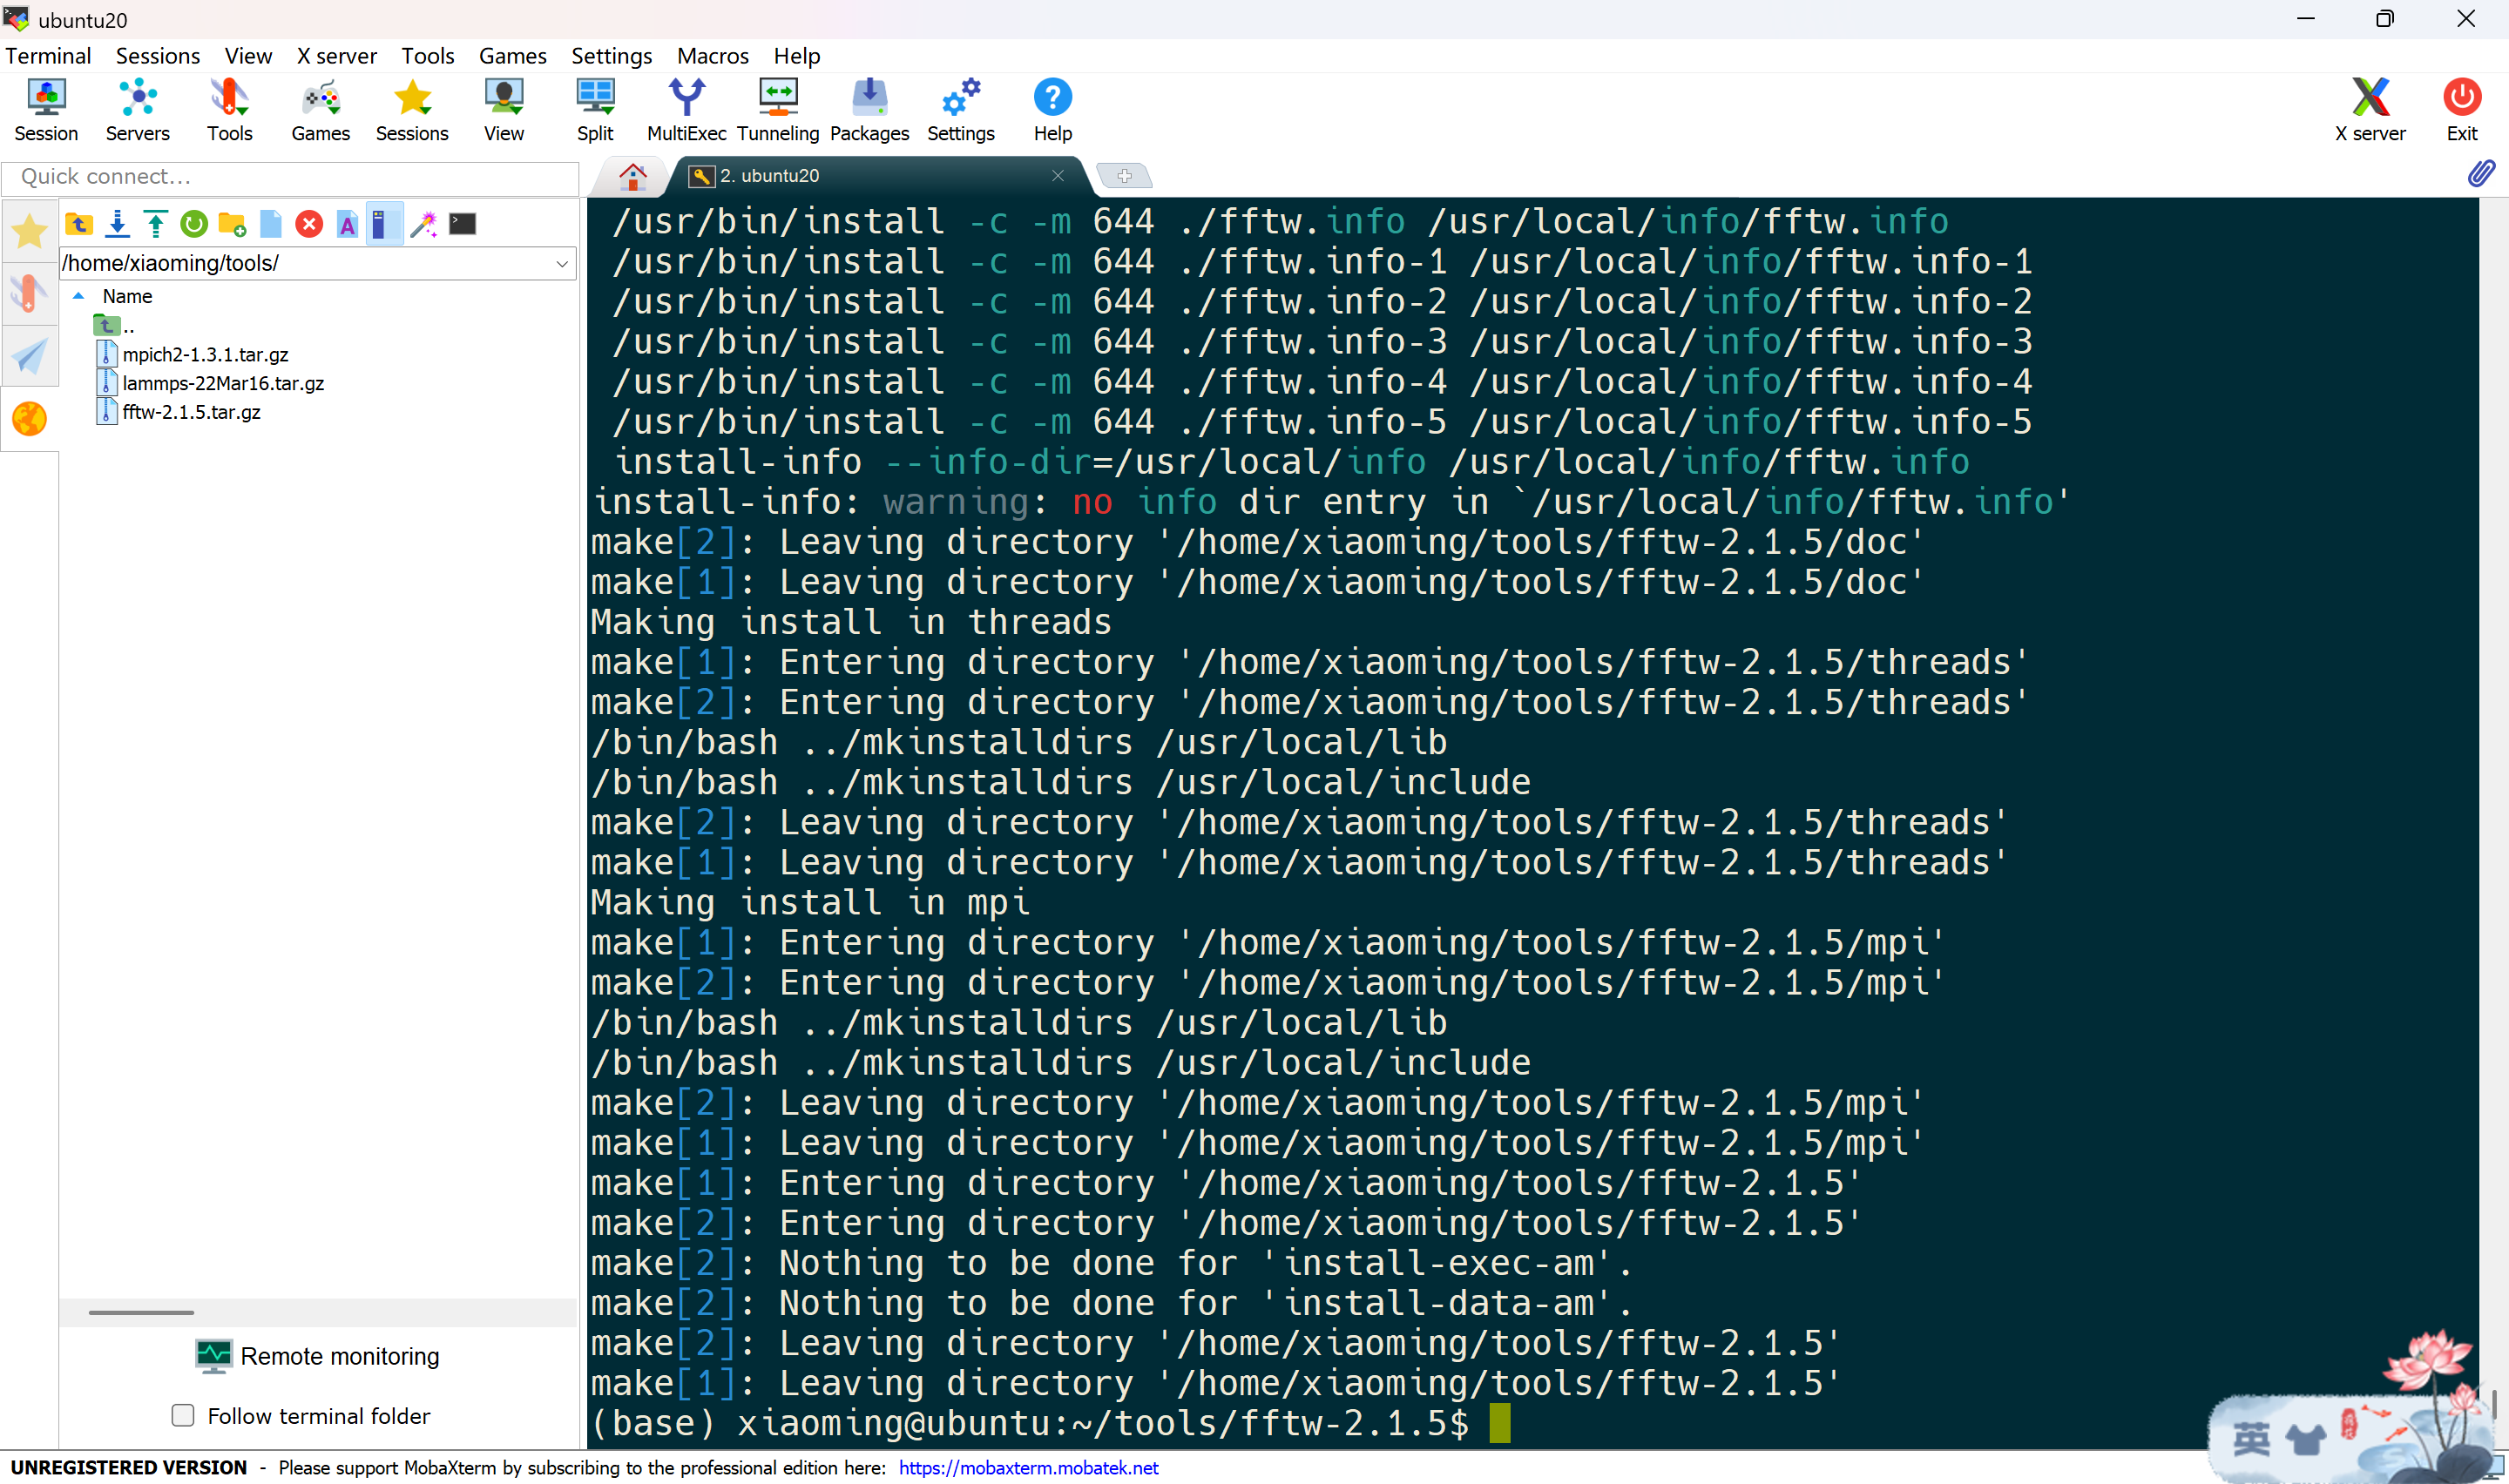Open the Tools knife sidebar tab
This screenshot has height=1484, width=2509.
coord(30,294)
